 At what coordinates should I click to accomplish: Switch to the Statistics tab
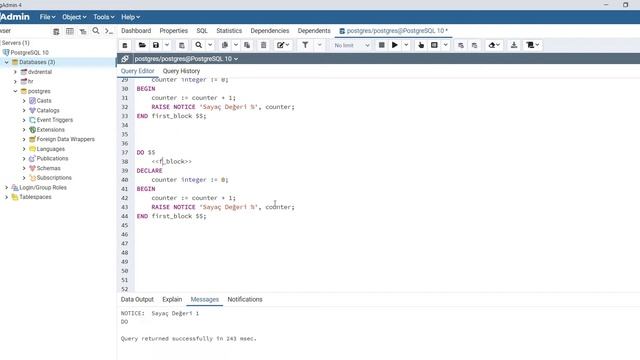[x=229, y=31]
